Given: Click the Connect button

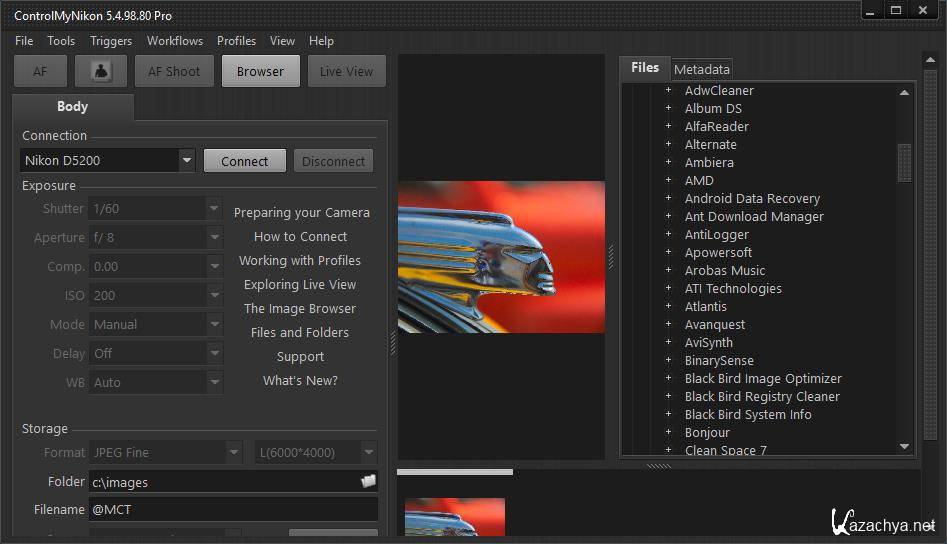Looking at the screenshot, I should (245, 161).
